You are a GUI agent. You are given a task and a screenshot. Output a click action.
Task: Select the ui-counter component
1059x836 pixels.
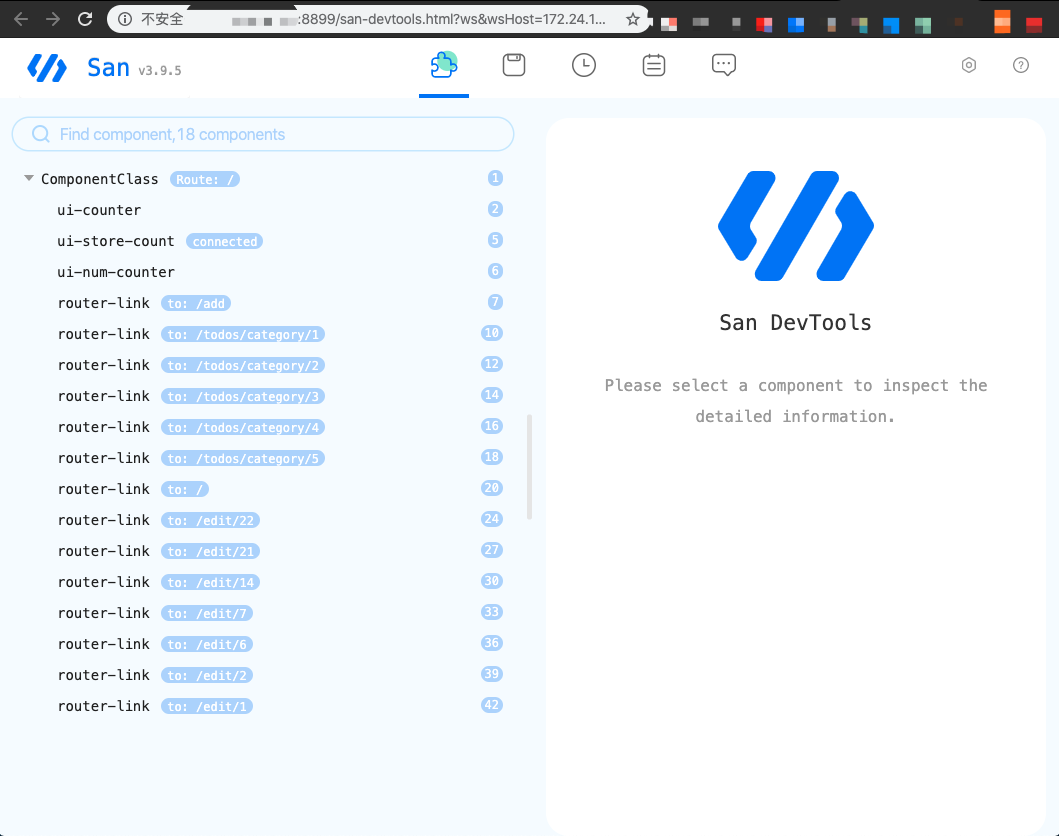coord(99,210)
